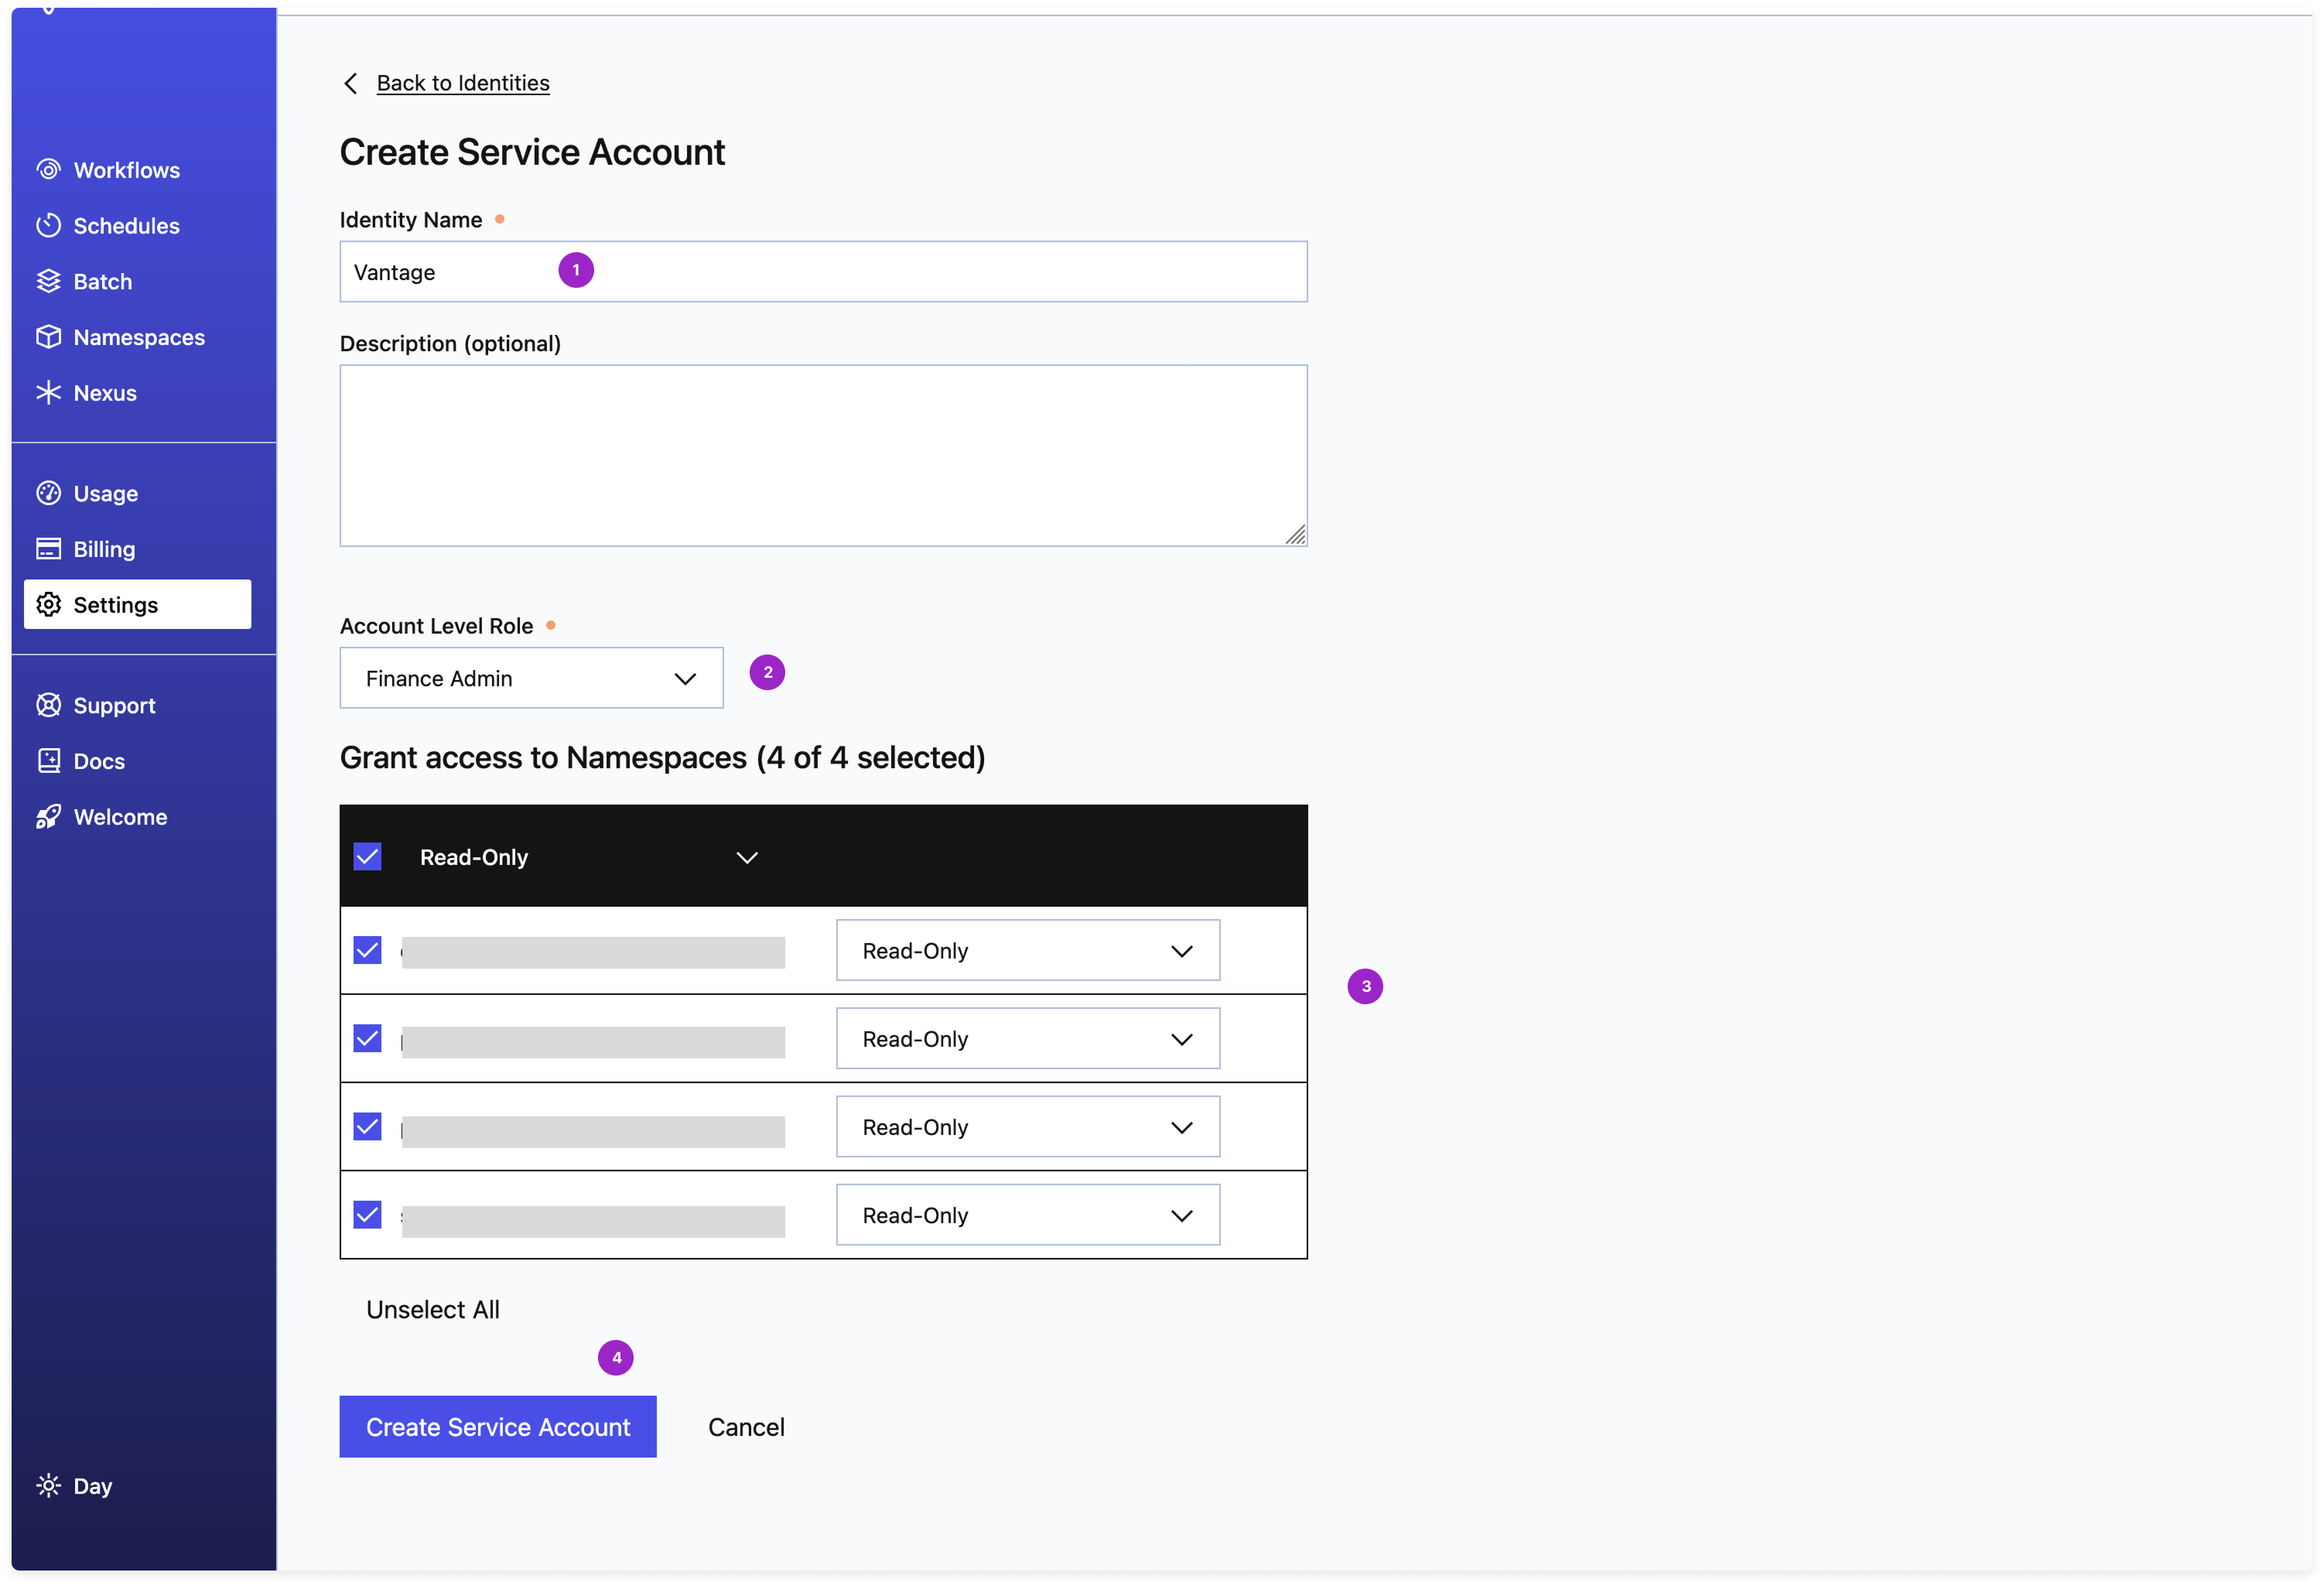2324x1586 pixels.
Task: Open Workflows via its sidebar icon
Action: (x=48, y=170)
